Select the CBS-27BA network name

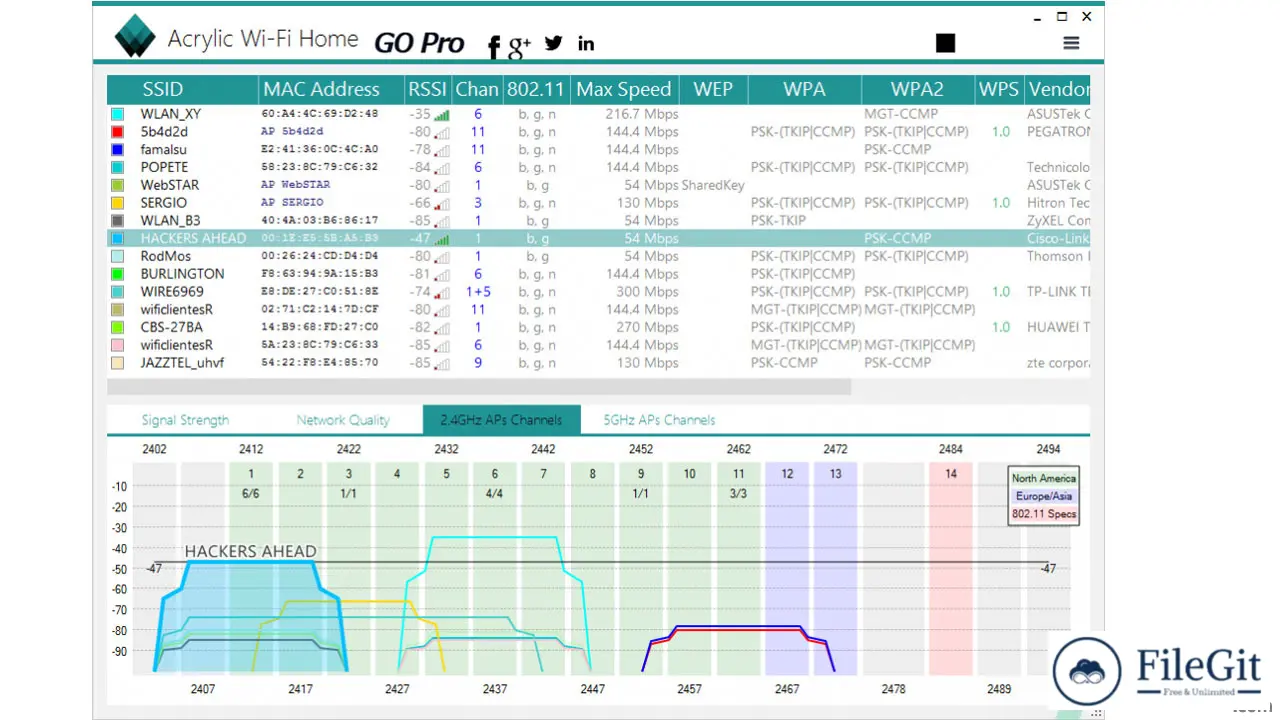coord(171,327)
